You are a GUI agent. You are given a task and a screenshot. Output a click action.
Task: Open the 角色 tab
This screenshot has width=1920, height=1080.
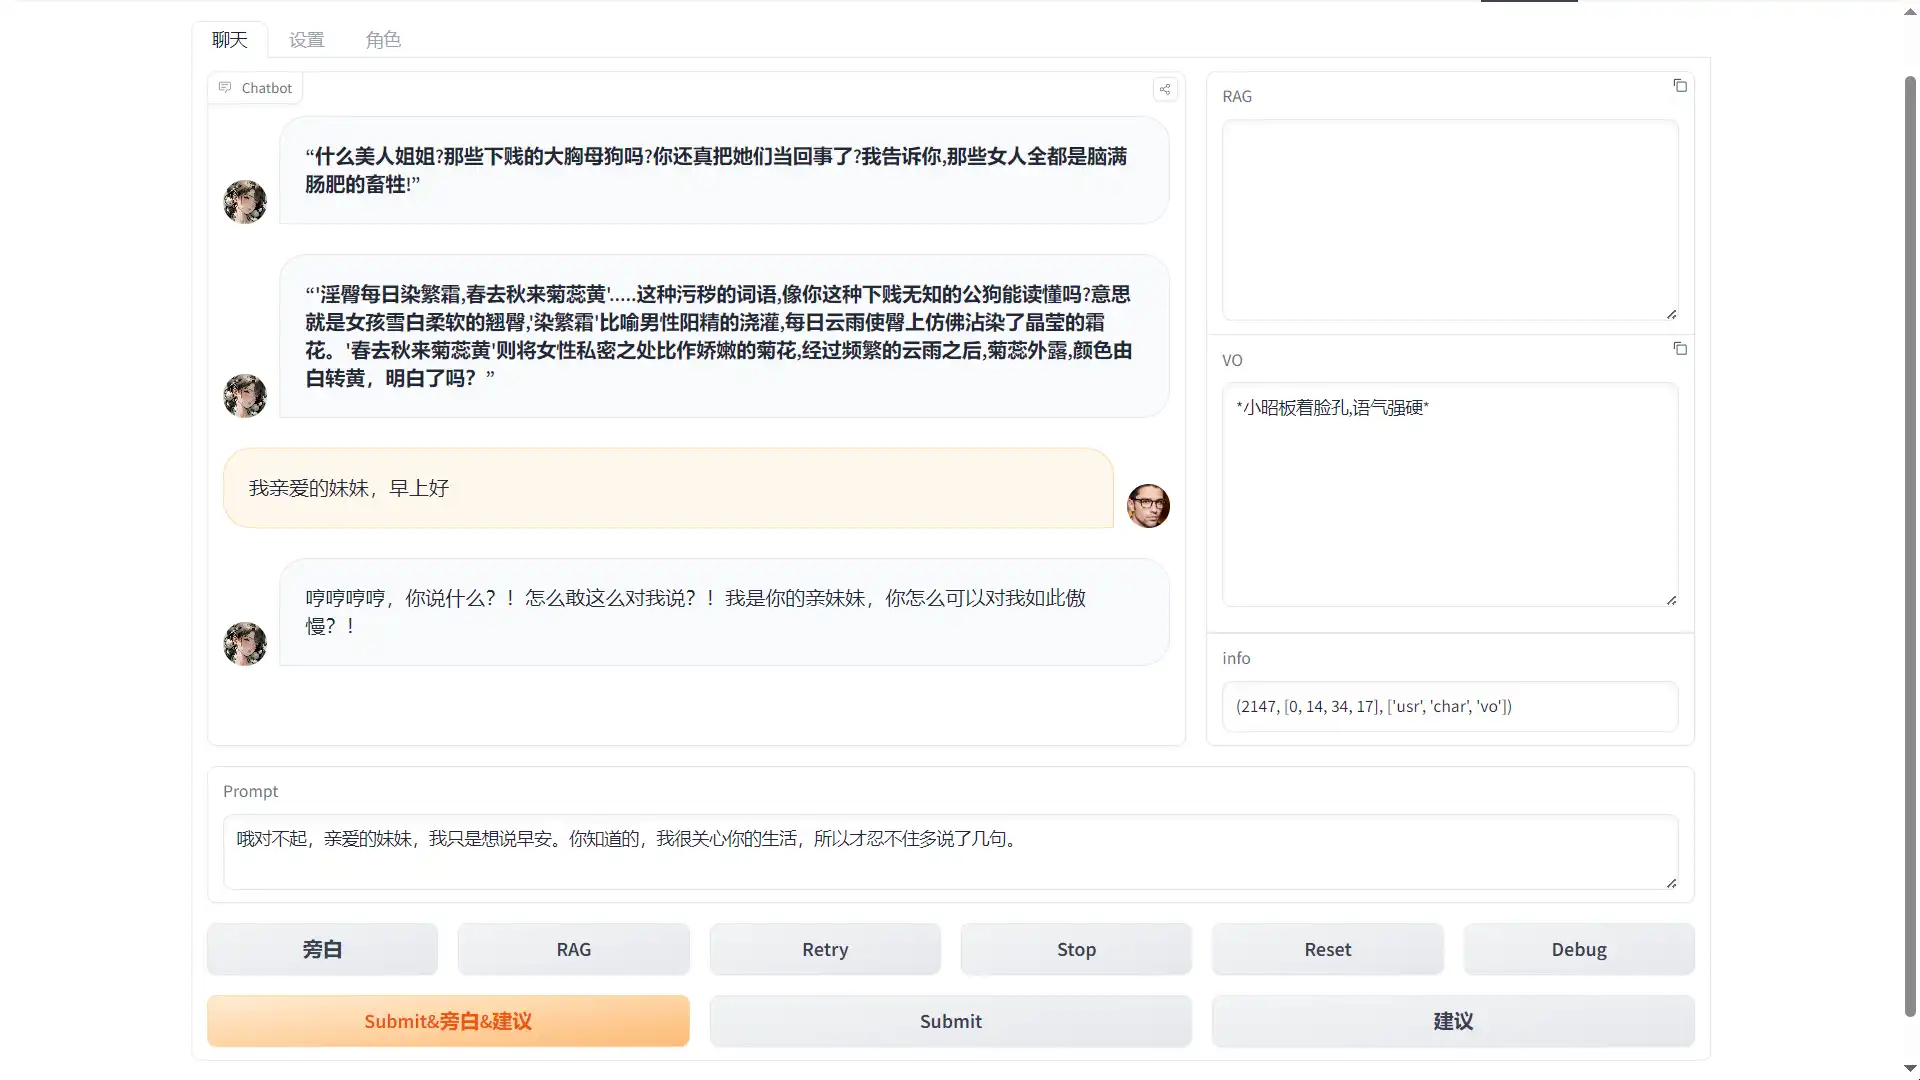pos(383,40)
